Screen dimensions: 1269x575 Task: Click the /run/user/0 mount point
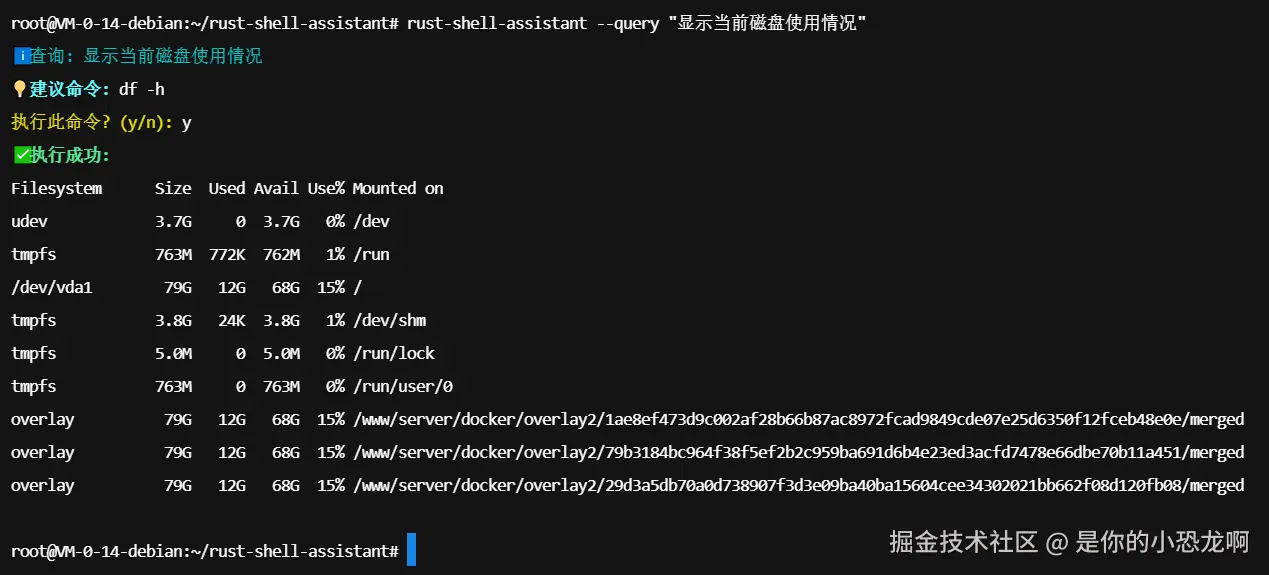click(x=402, y=386)
